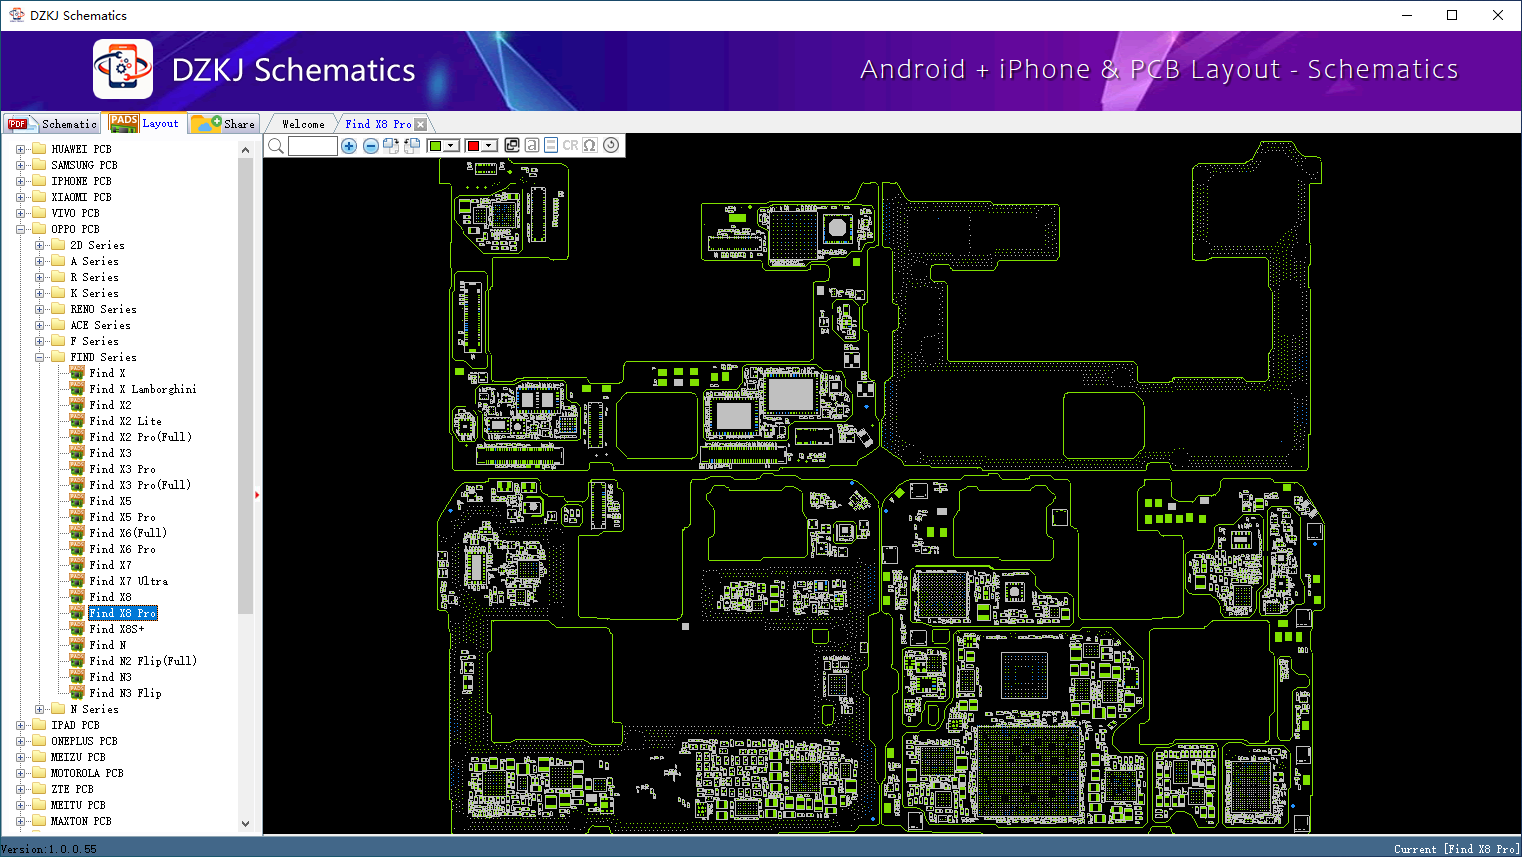Open the Find X5 Pro layout
The width and height of the screenshot is (1522, 857).
coord(122,517)
